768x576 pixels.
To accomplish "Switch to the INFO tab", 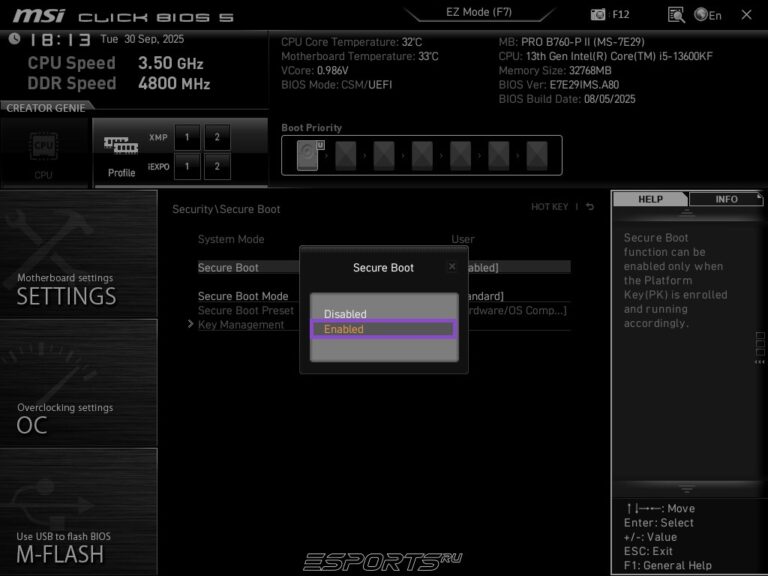I will pyautogui.click(x=726, y=199).
